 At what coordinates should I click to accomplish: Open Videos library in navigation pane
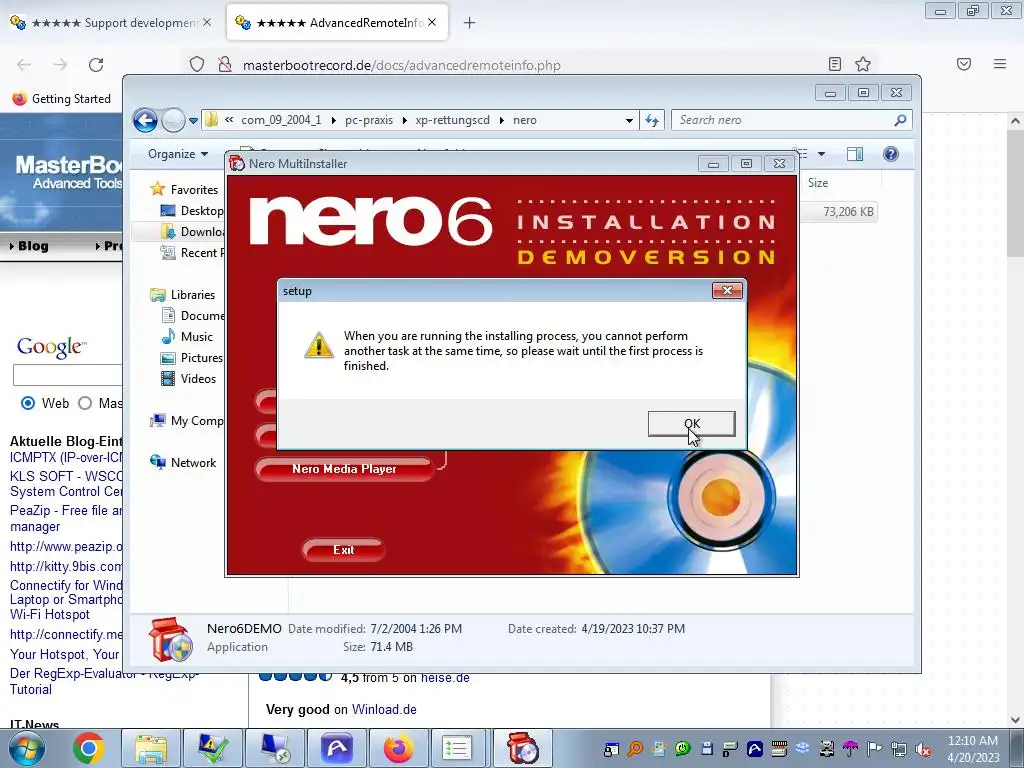click(x=198, y=378)
